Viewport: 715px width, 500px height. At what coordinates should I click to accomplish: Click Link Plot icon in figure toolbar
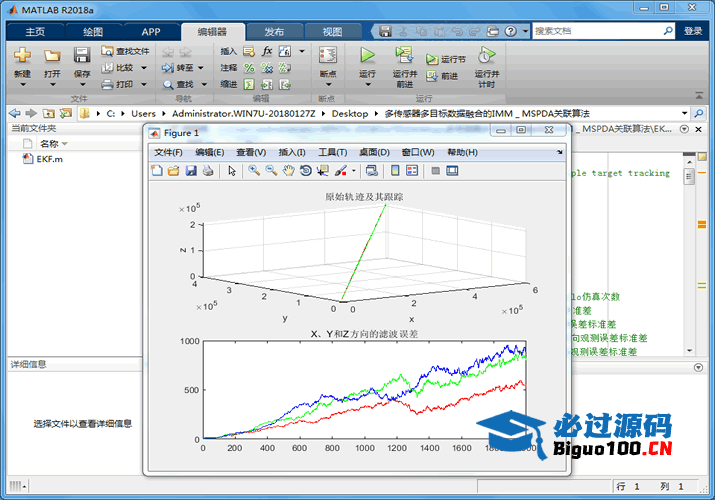click(x=372, y=171)
